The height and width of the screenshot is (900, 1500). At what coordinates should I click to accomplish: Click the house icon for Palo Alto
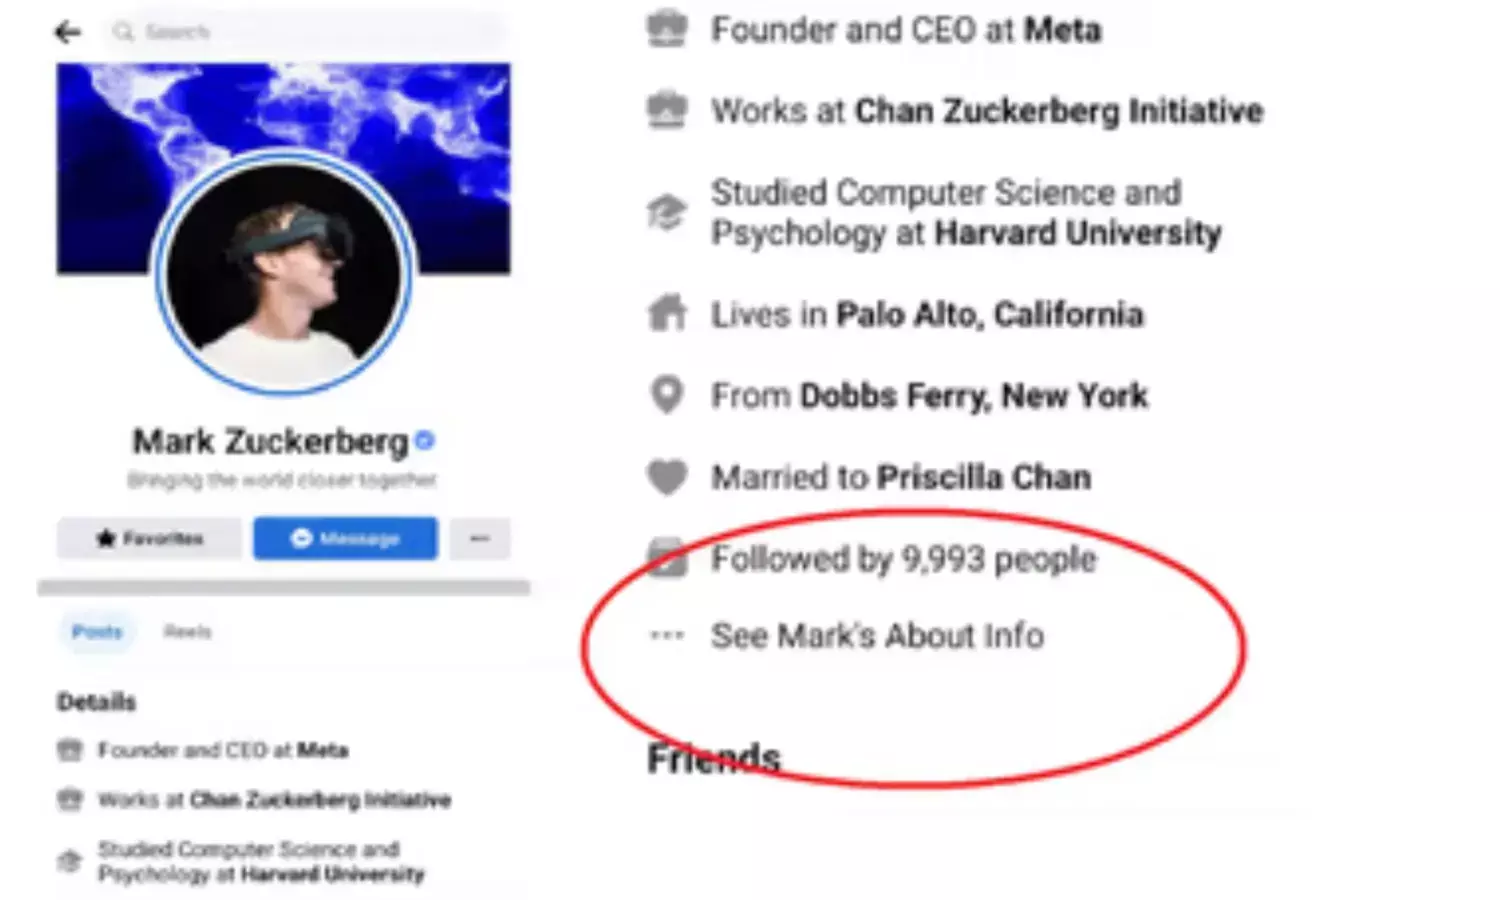[667, 313]
